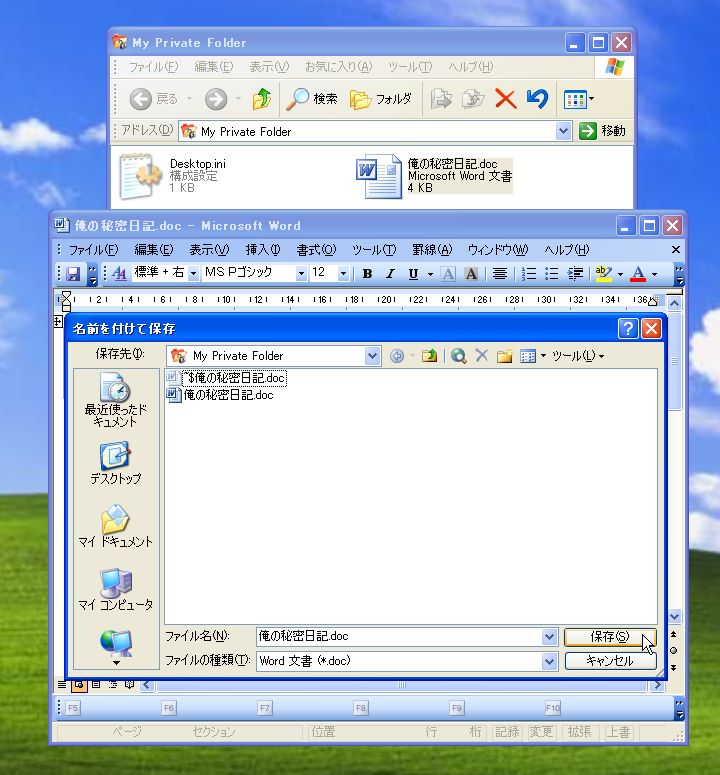Click Explorer up folder icon

(262, 99)
